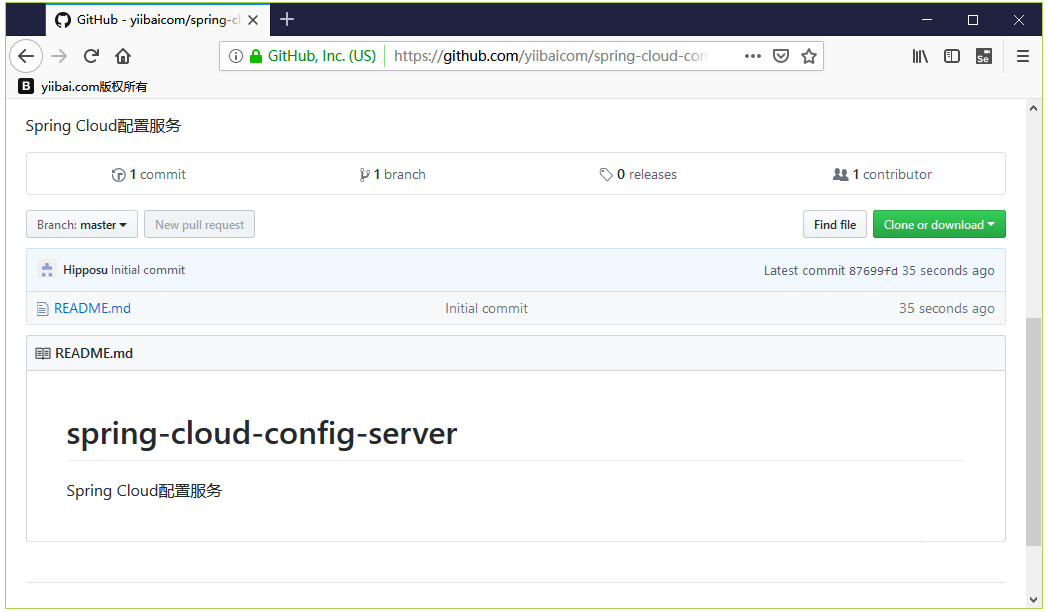Image resolution: width=1048 pixels, height=612 pixels.
Task: Minimize the Firefox window
Action: click(x=926, y=20)
